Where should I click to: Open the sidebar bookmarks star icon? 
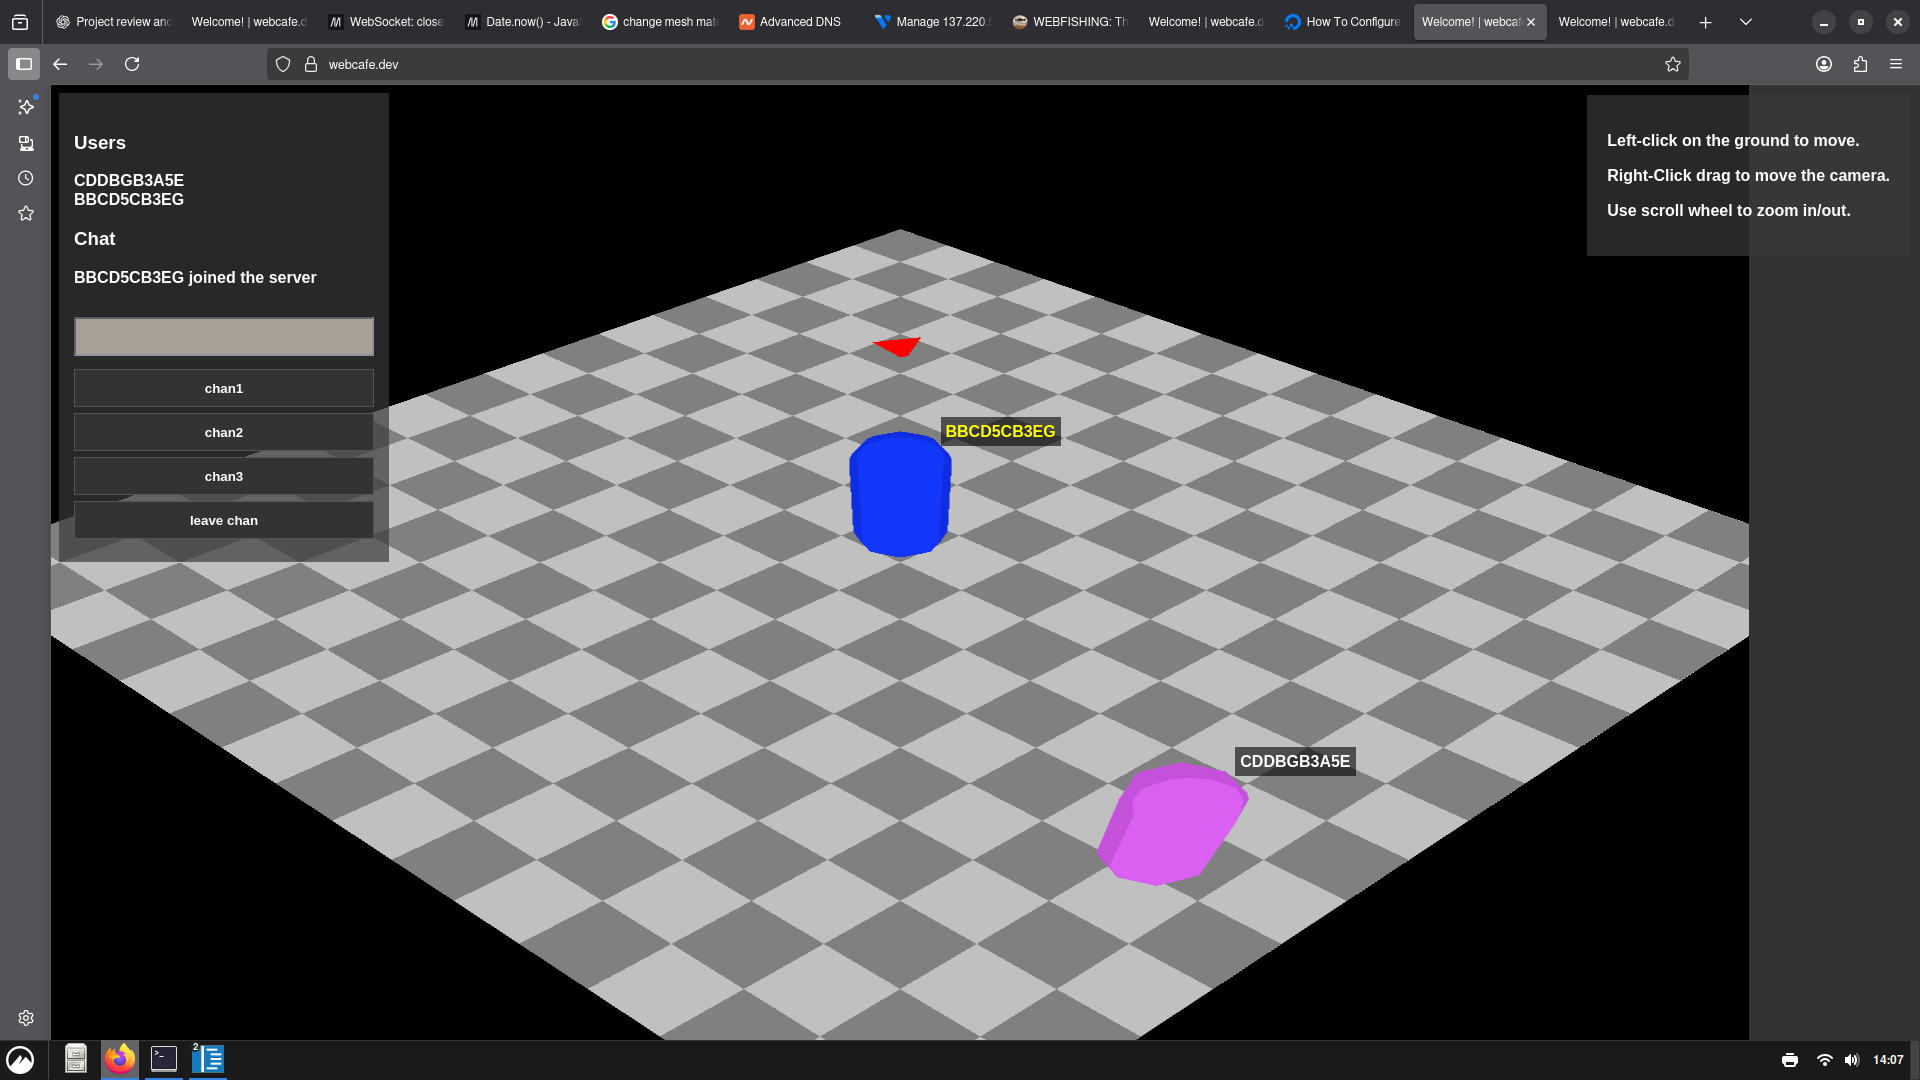click(x=26, y=213)
